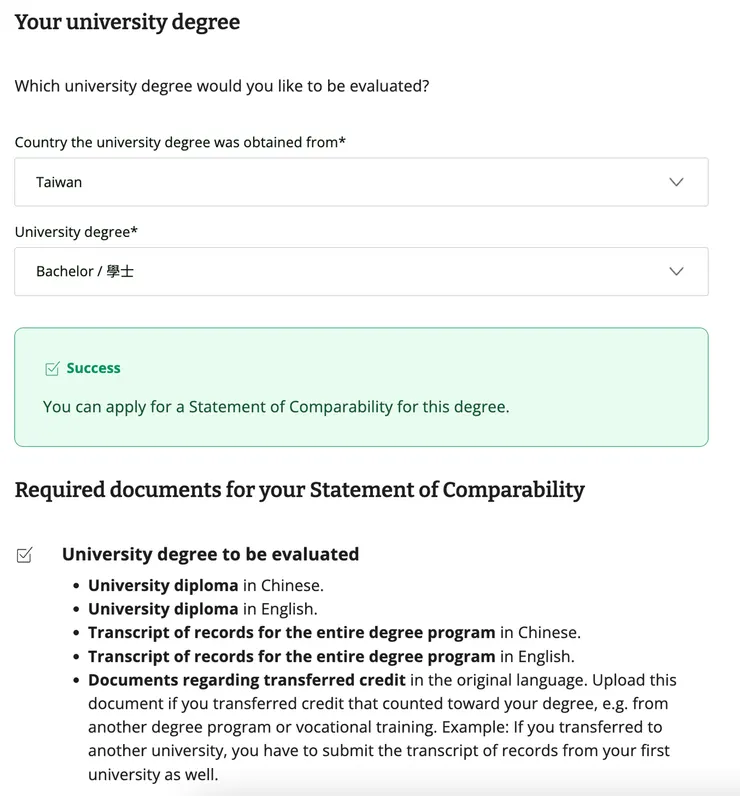The height and width of the screenshot is (796, 740).
Task: Open the dropdown showing Taiwan
Action: [360, 182]
